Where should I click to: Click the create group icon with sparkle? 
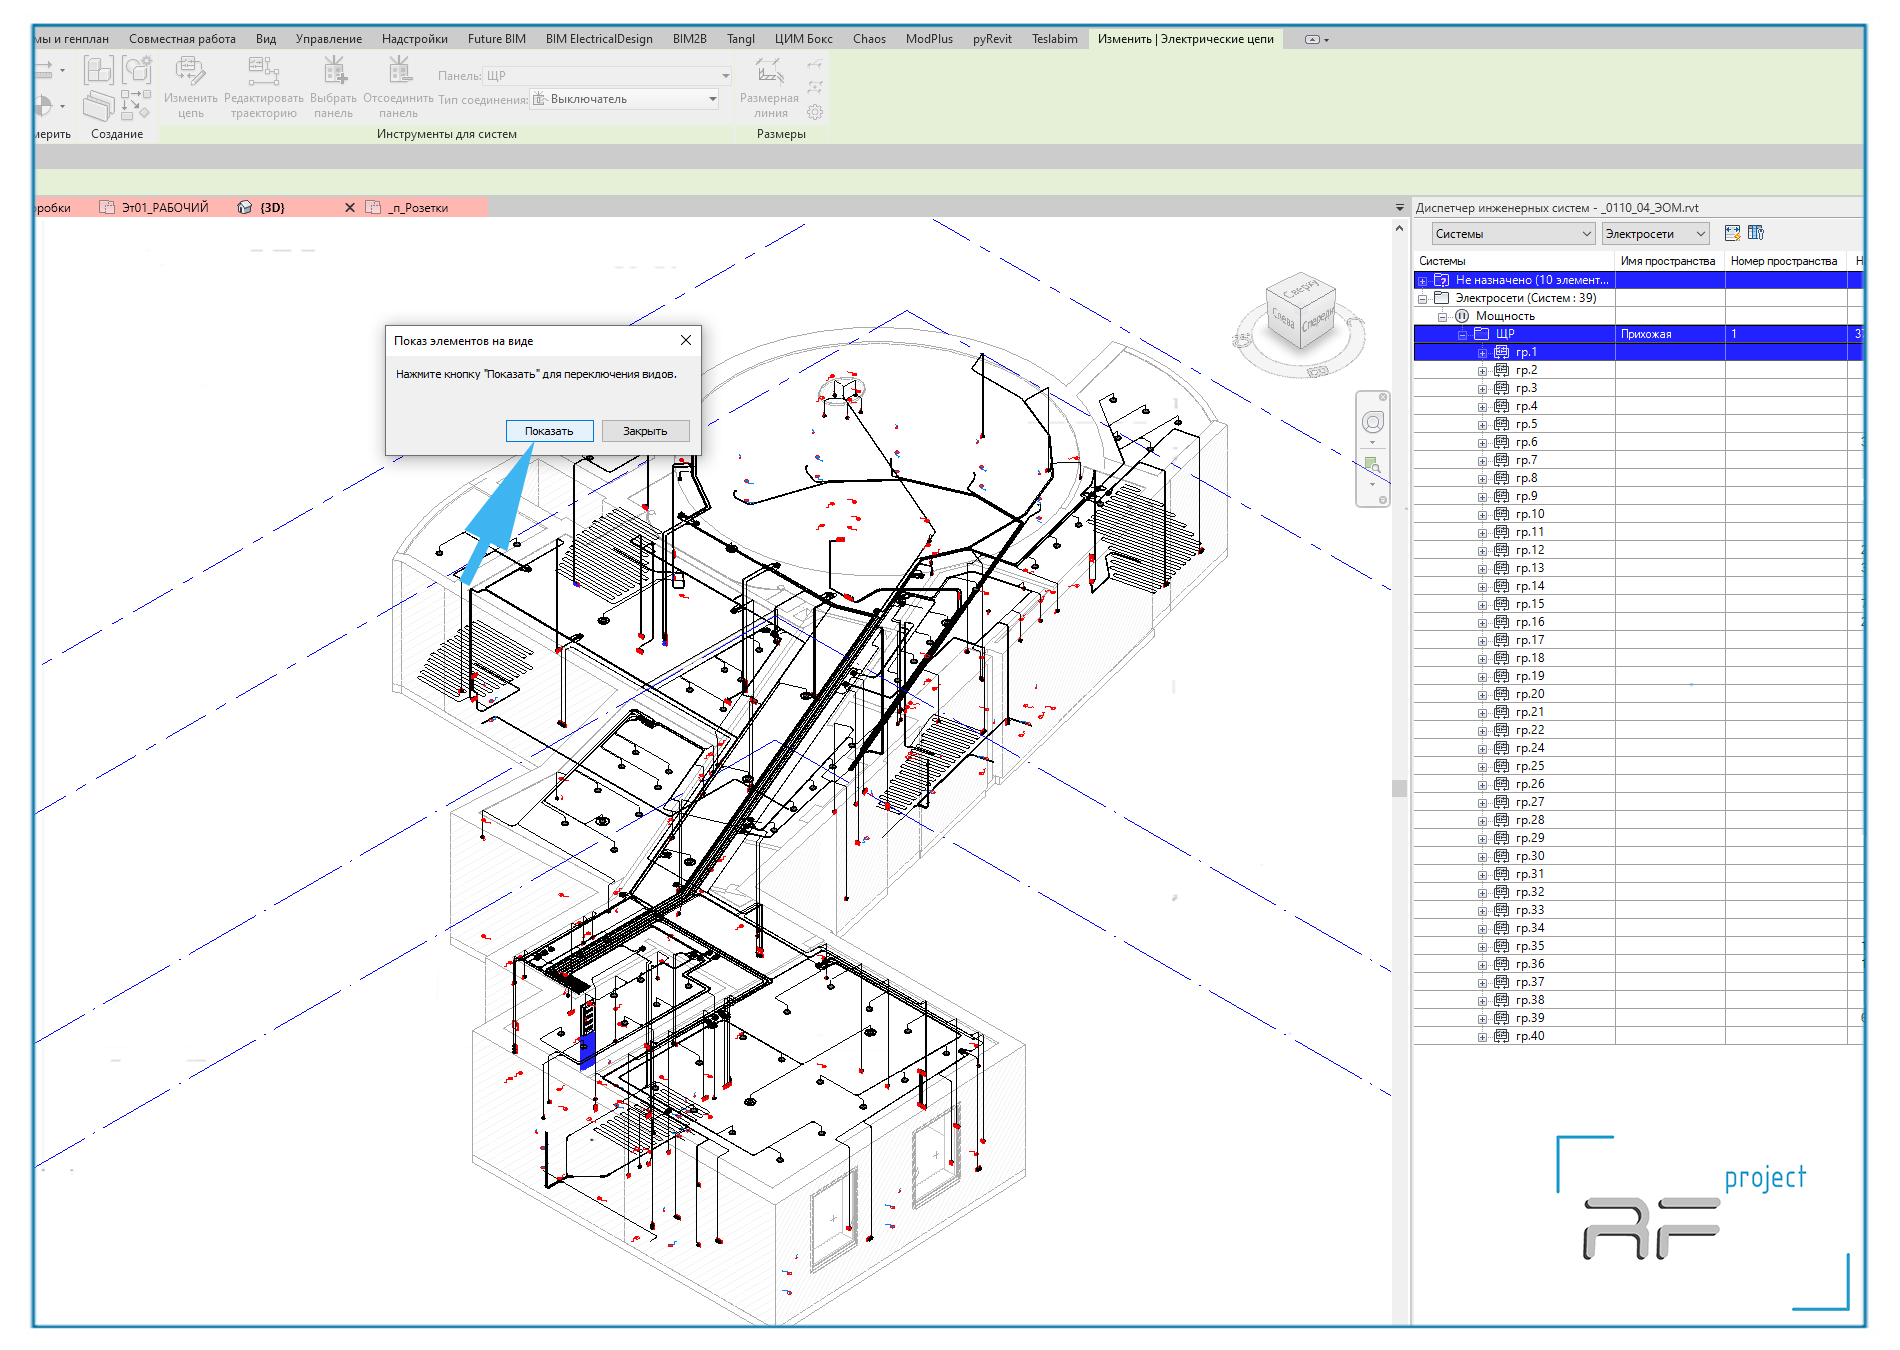pos(137,69)
